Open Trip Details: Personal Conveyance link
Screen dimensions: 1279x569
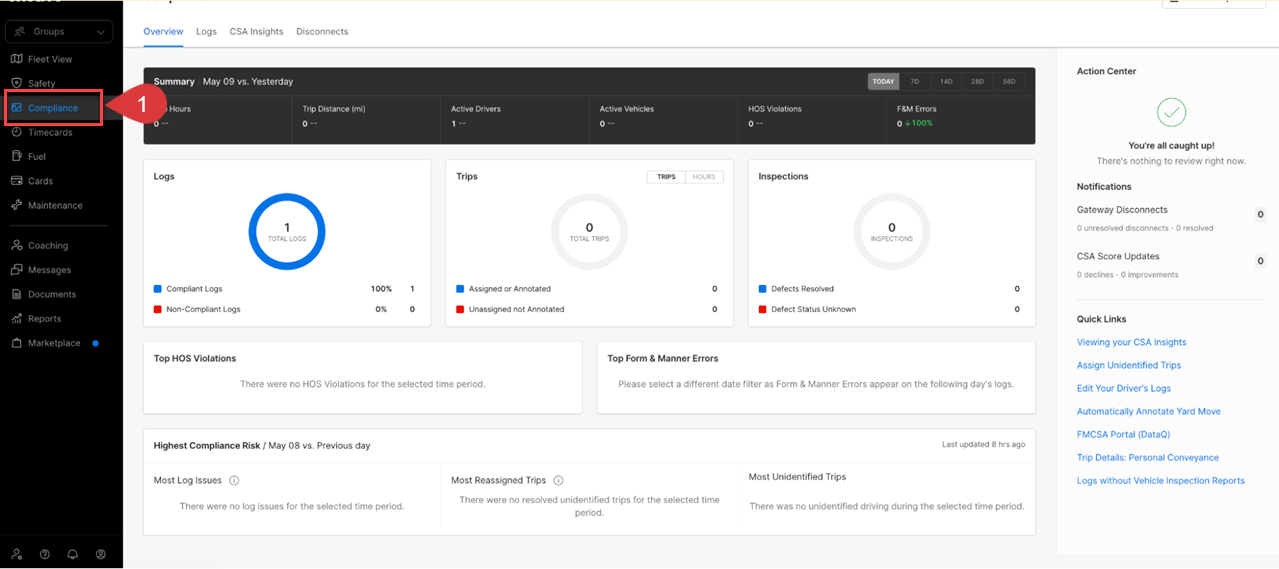[1148, 458]
